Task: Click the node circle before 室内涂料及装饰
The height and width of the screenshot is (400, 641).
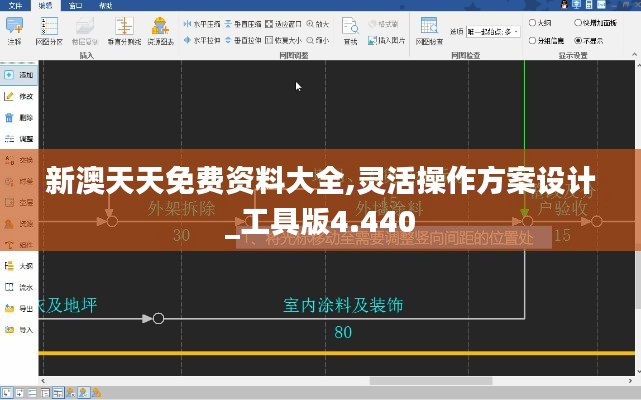Action: (x=159, y=318)
